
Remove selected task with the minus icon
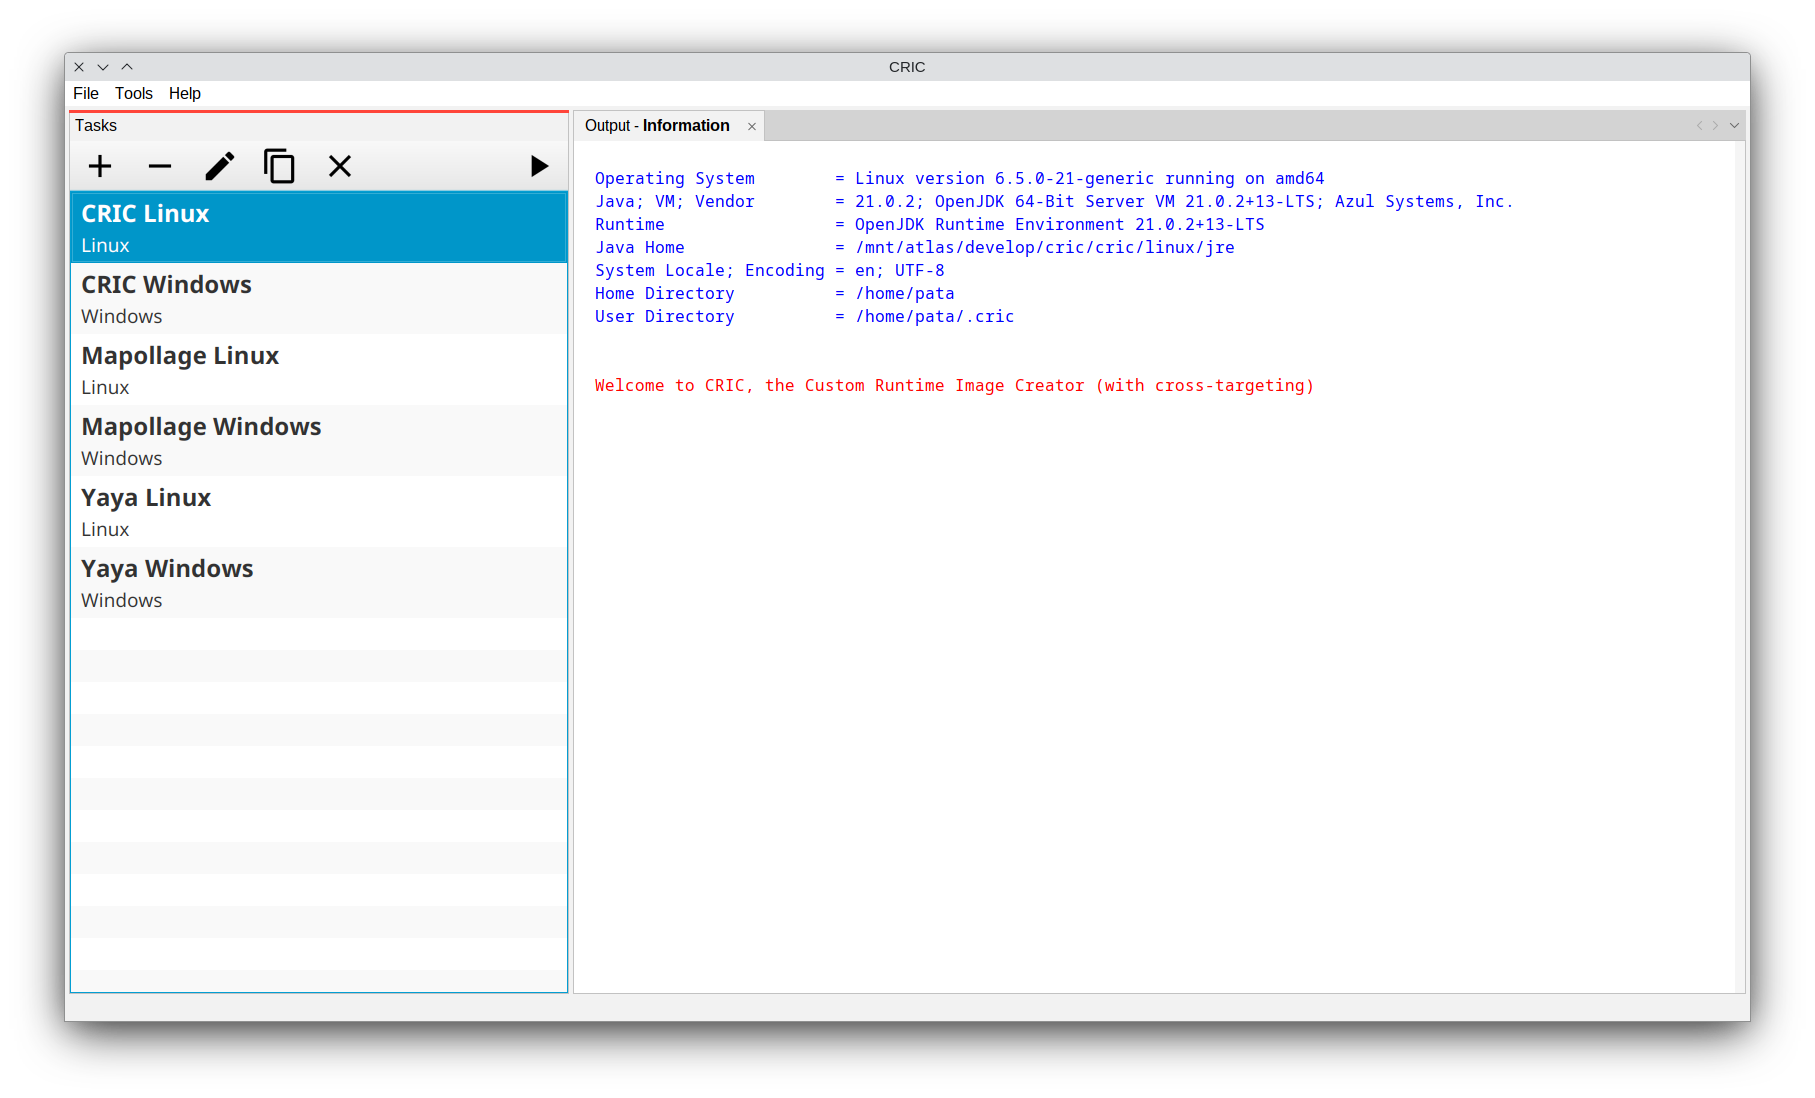160,166
